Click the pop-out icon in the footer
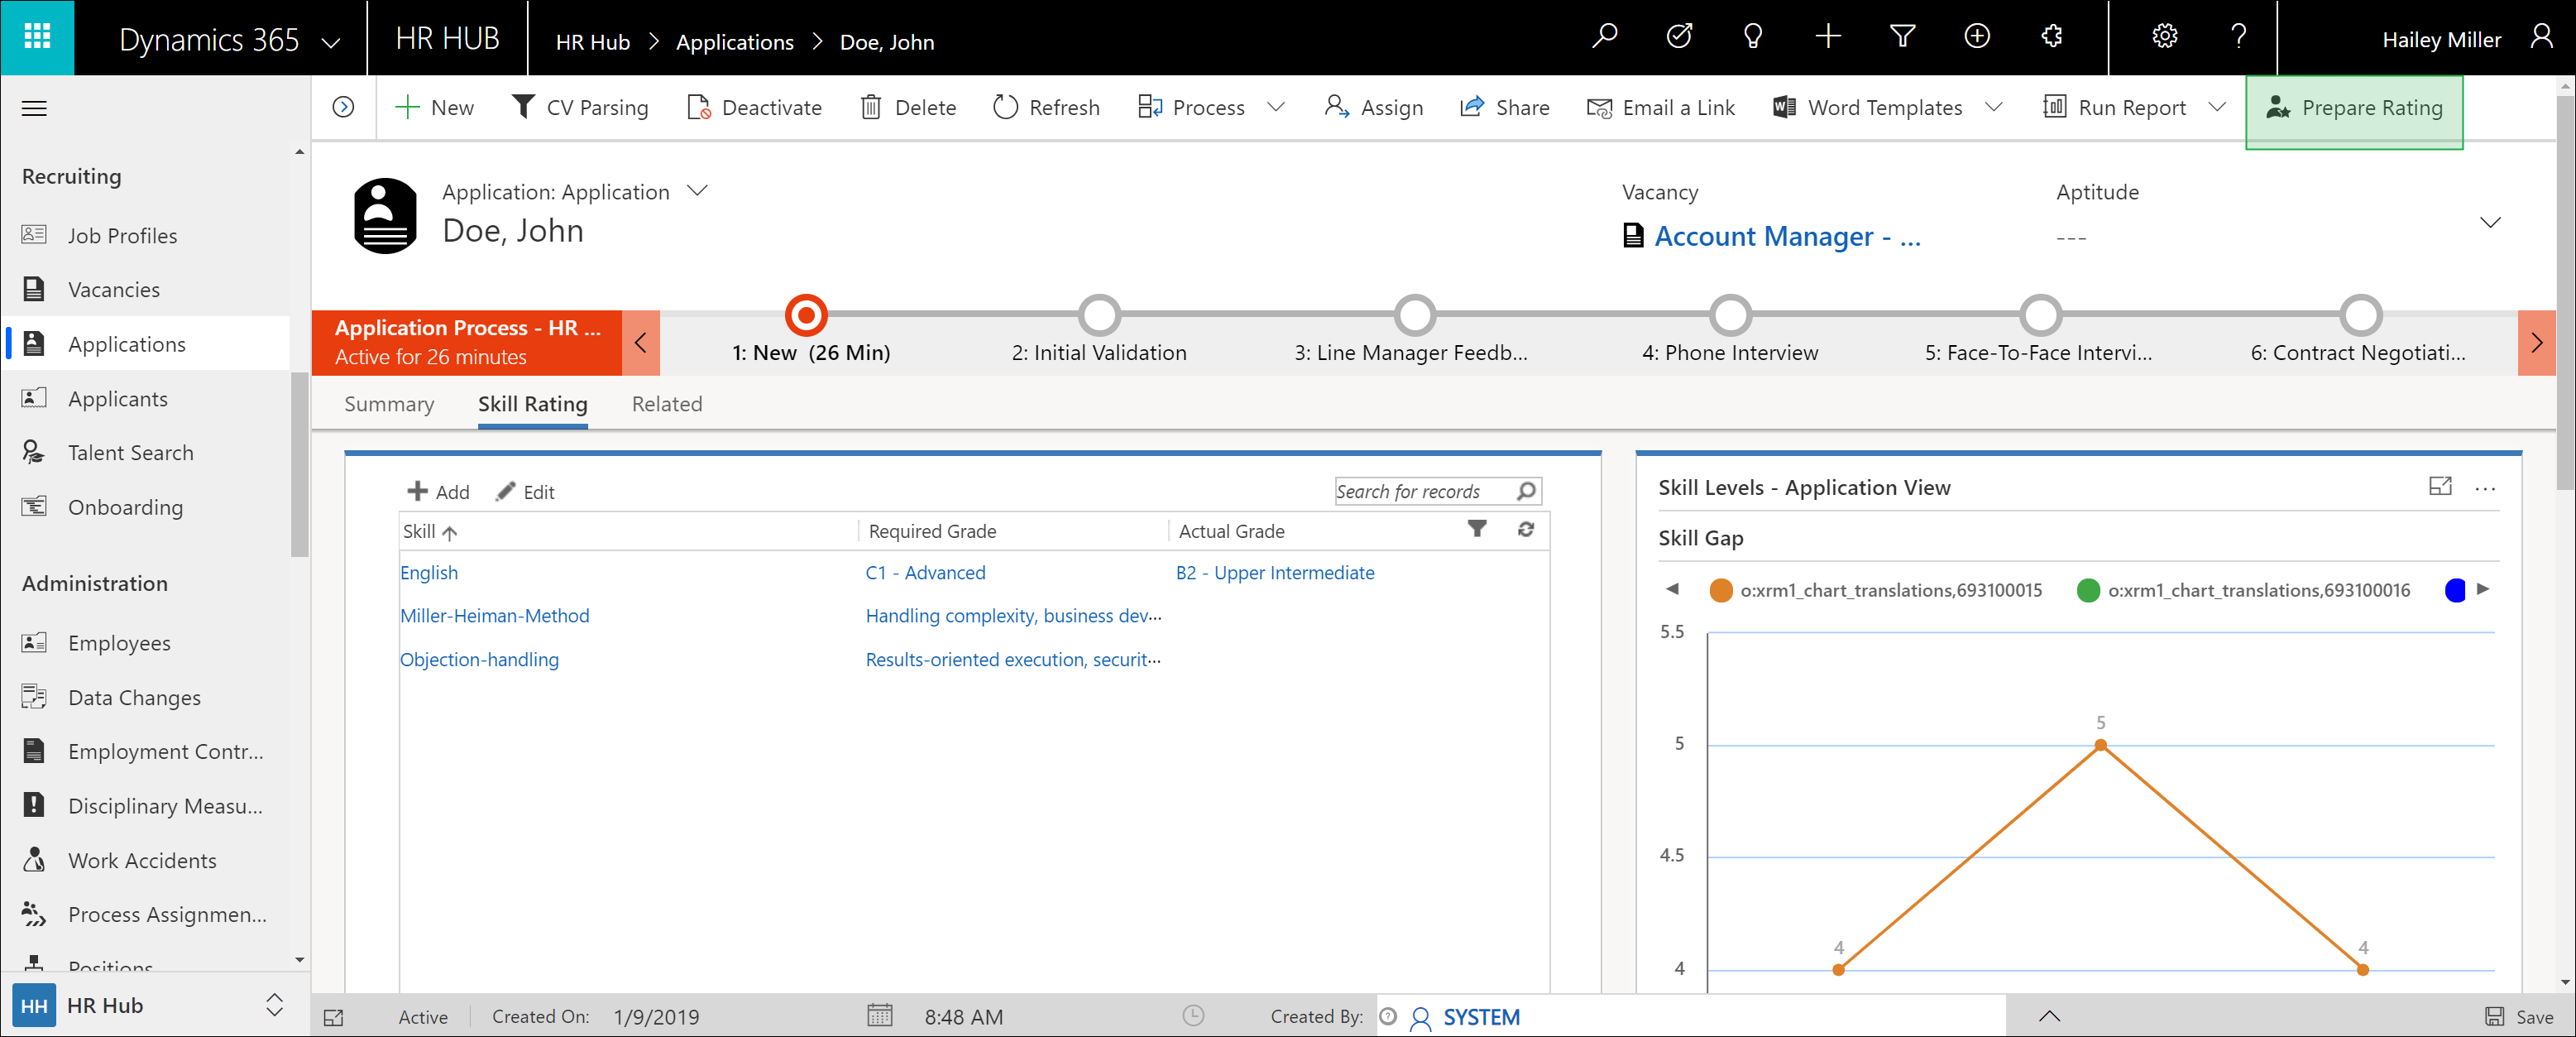The width and height of the screenshot is (2576, 1037). tap(334, 1017)
